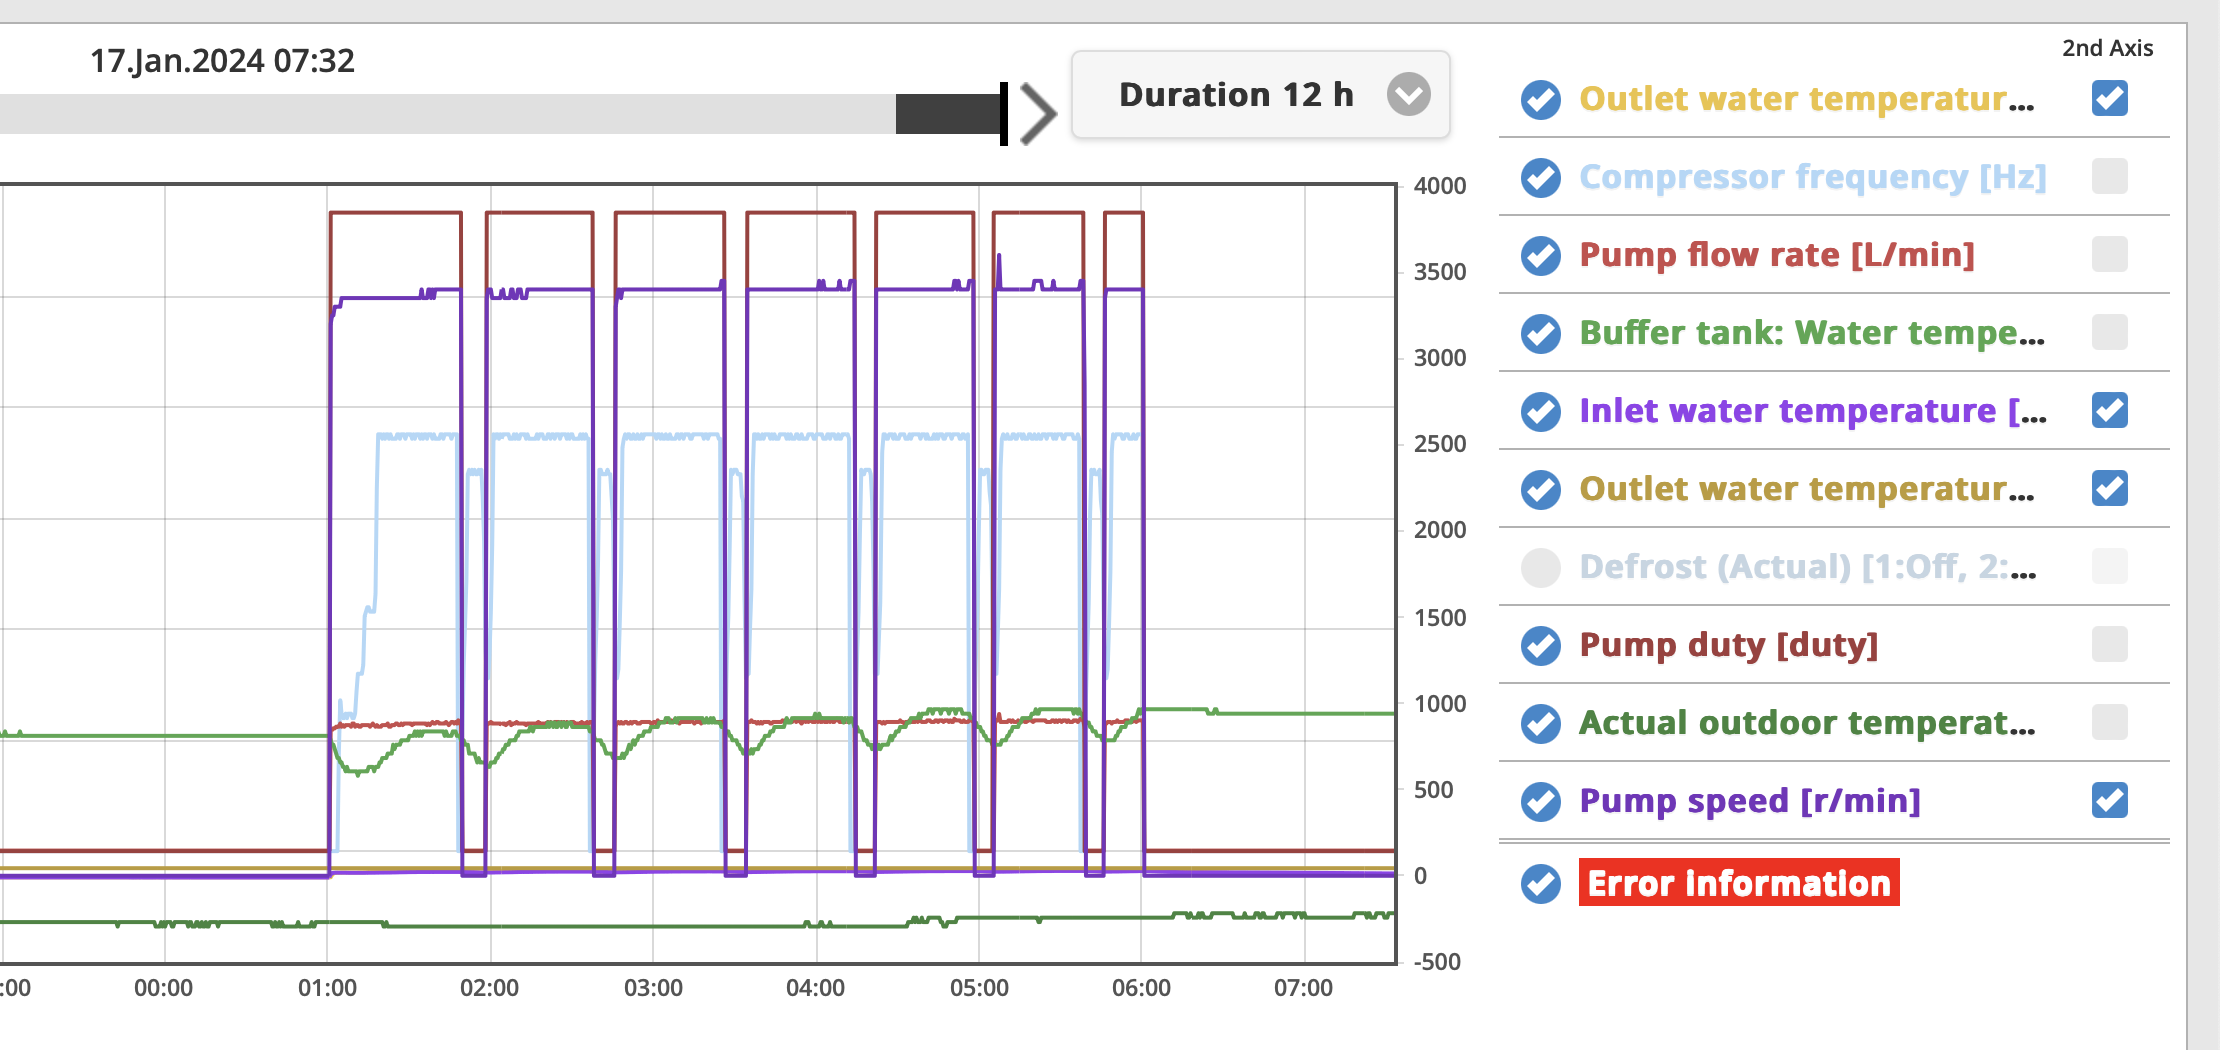Hide Actual outdoor temperature via check circle
2220x1050 pixels.
tap(1540, 723)
